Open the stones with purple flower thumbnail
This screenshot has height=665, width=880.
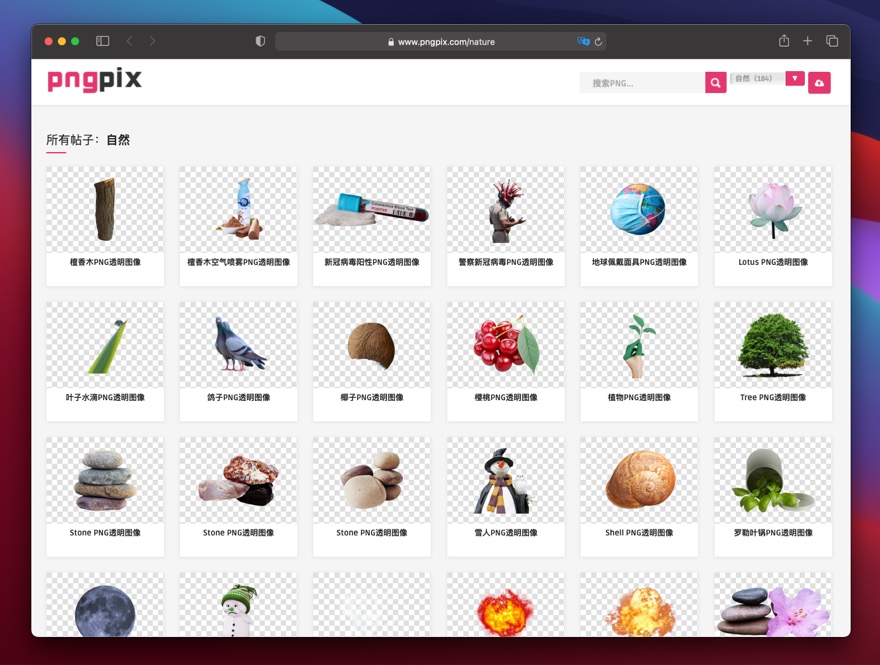pos(773,606)
